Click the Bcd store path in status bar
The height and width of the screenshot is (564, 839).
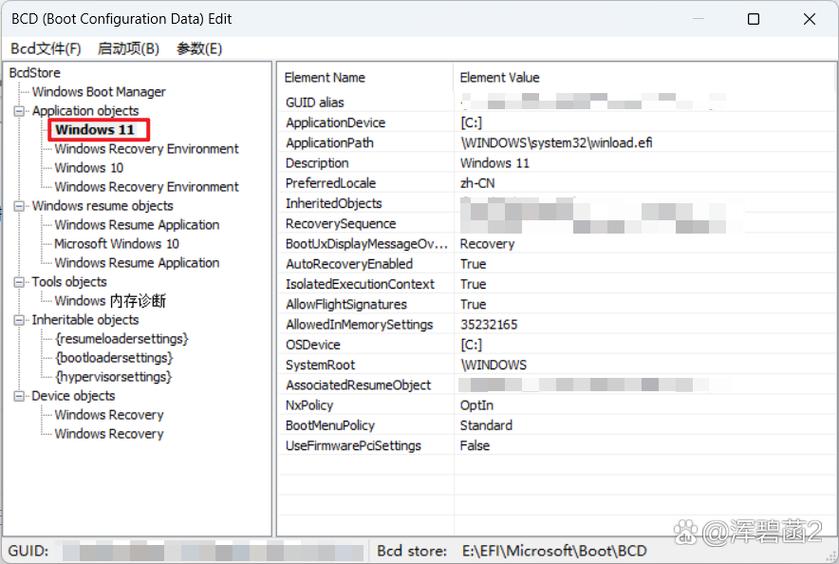tap(554, 551)
